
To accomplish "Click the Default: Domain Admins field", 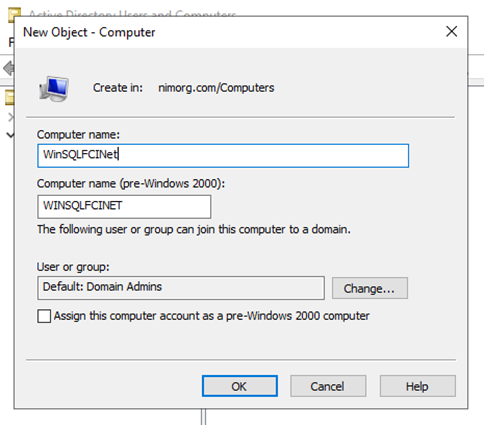I will tap(181, 287).
